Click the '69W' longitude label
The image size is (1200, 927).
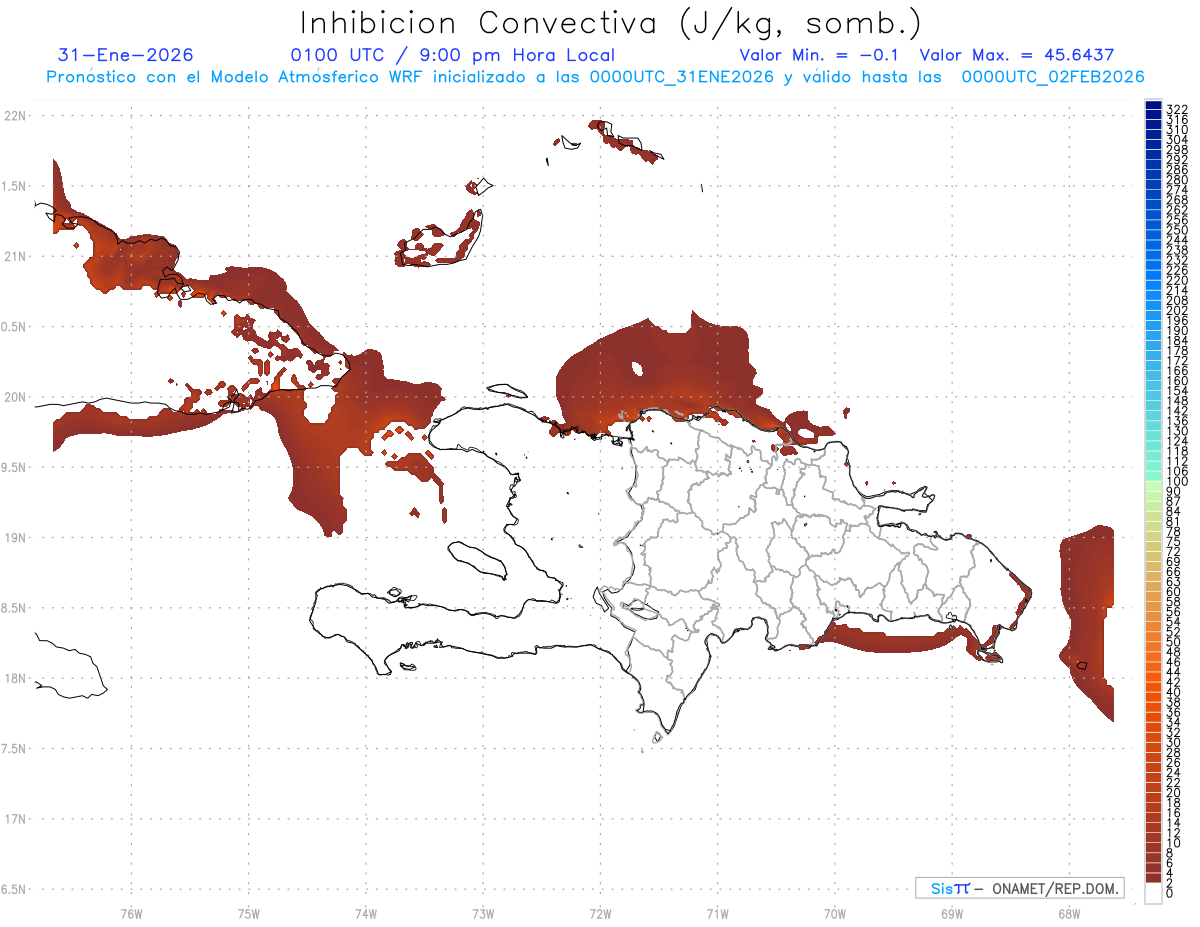[952, 913]
